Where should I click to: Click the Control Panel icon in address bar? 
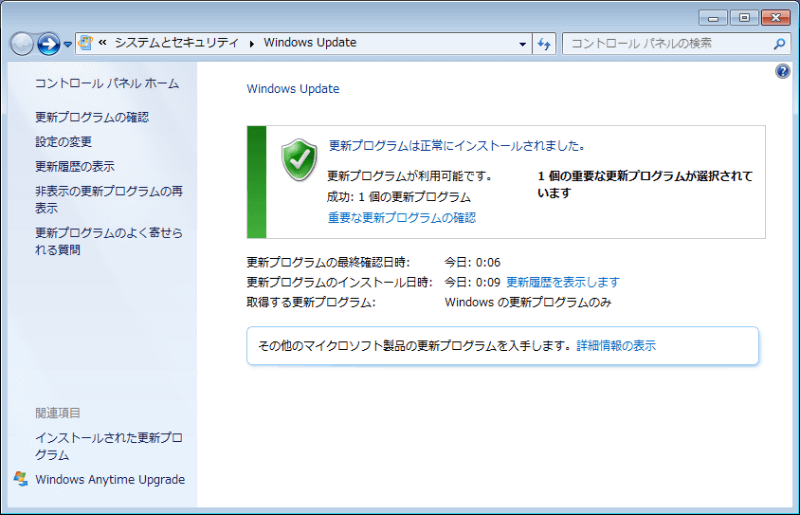86,43
